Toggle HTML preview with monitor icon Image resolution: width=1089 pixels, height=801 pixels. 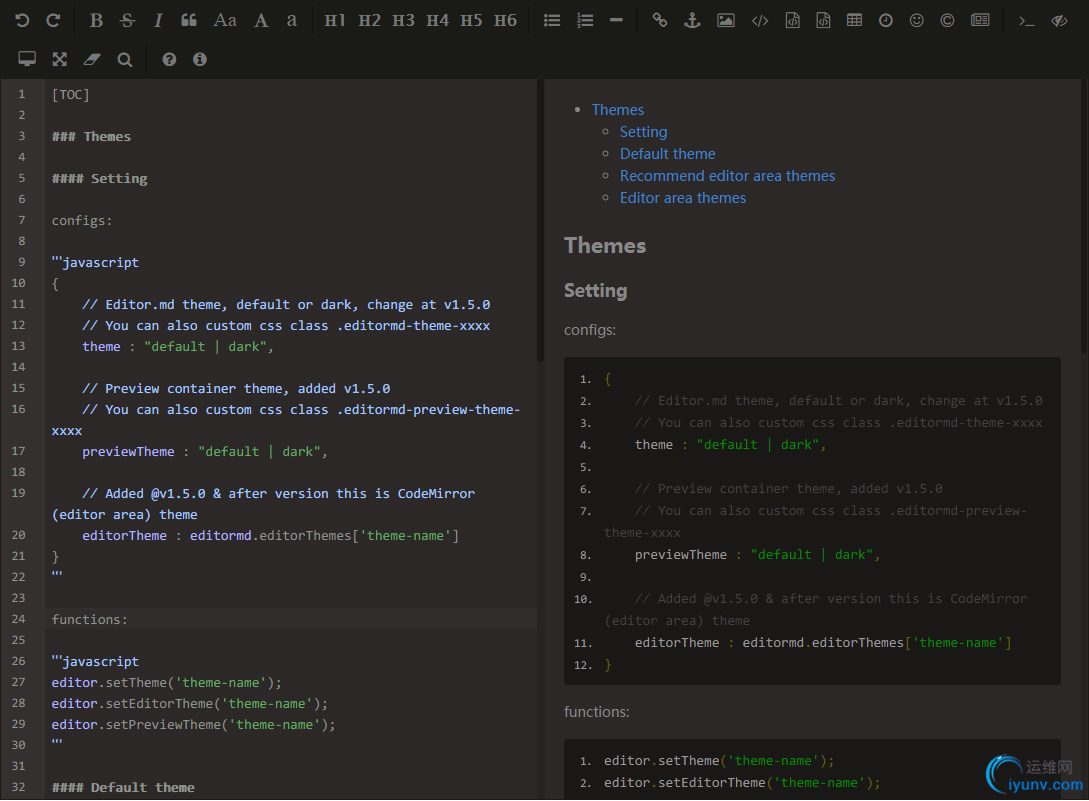click(27, 60)
